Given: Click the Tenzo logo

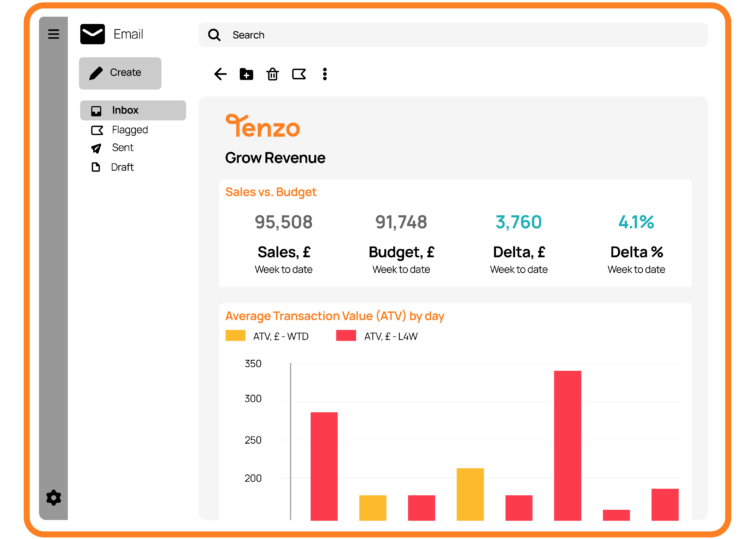Looking at the screenshot, I should click(x=262, y=126).
